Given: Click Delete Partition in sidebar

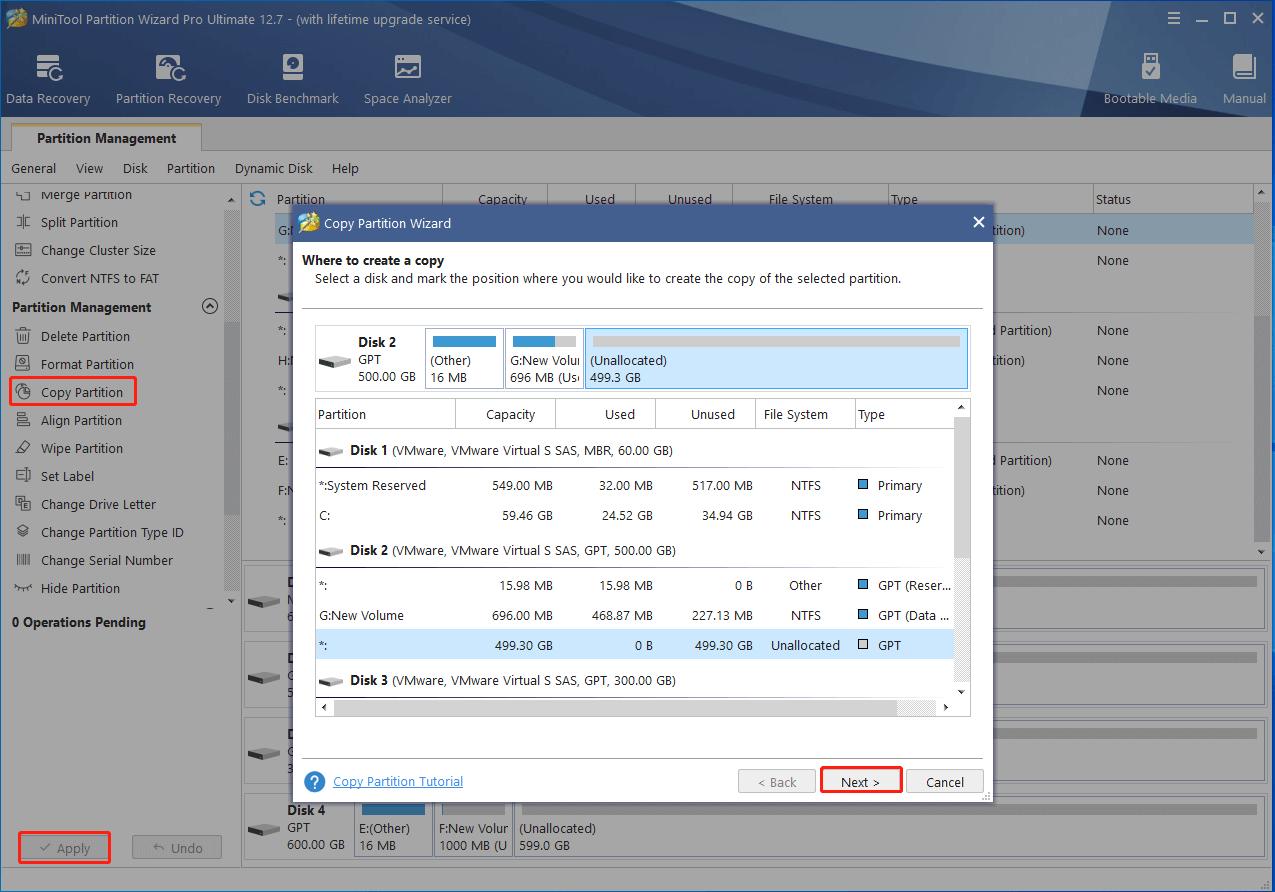Looking at the screenshot, I should click(85, 336).
